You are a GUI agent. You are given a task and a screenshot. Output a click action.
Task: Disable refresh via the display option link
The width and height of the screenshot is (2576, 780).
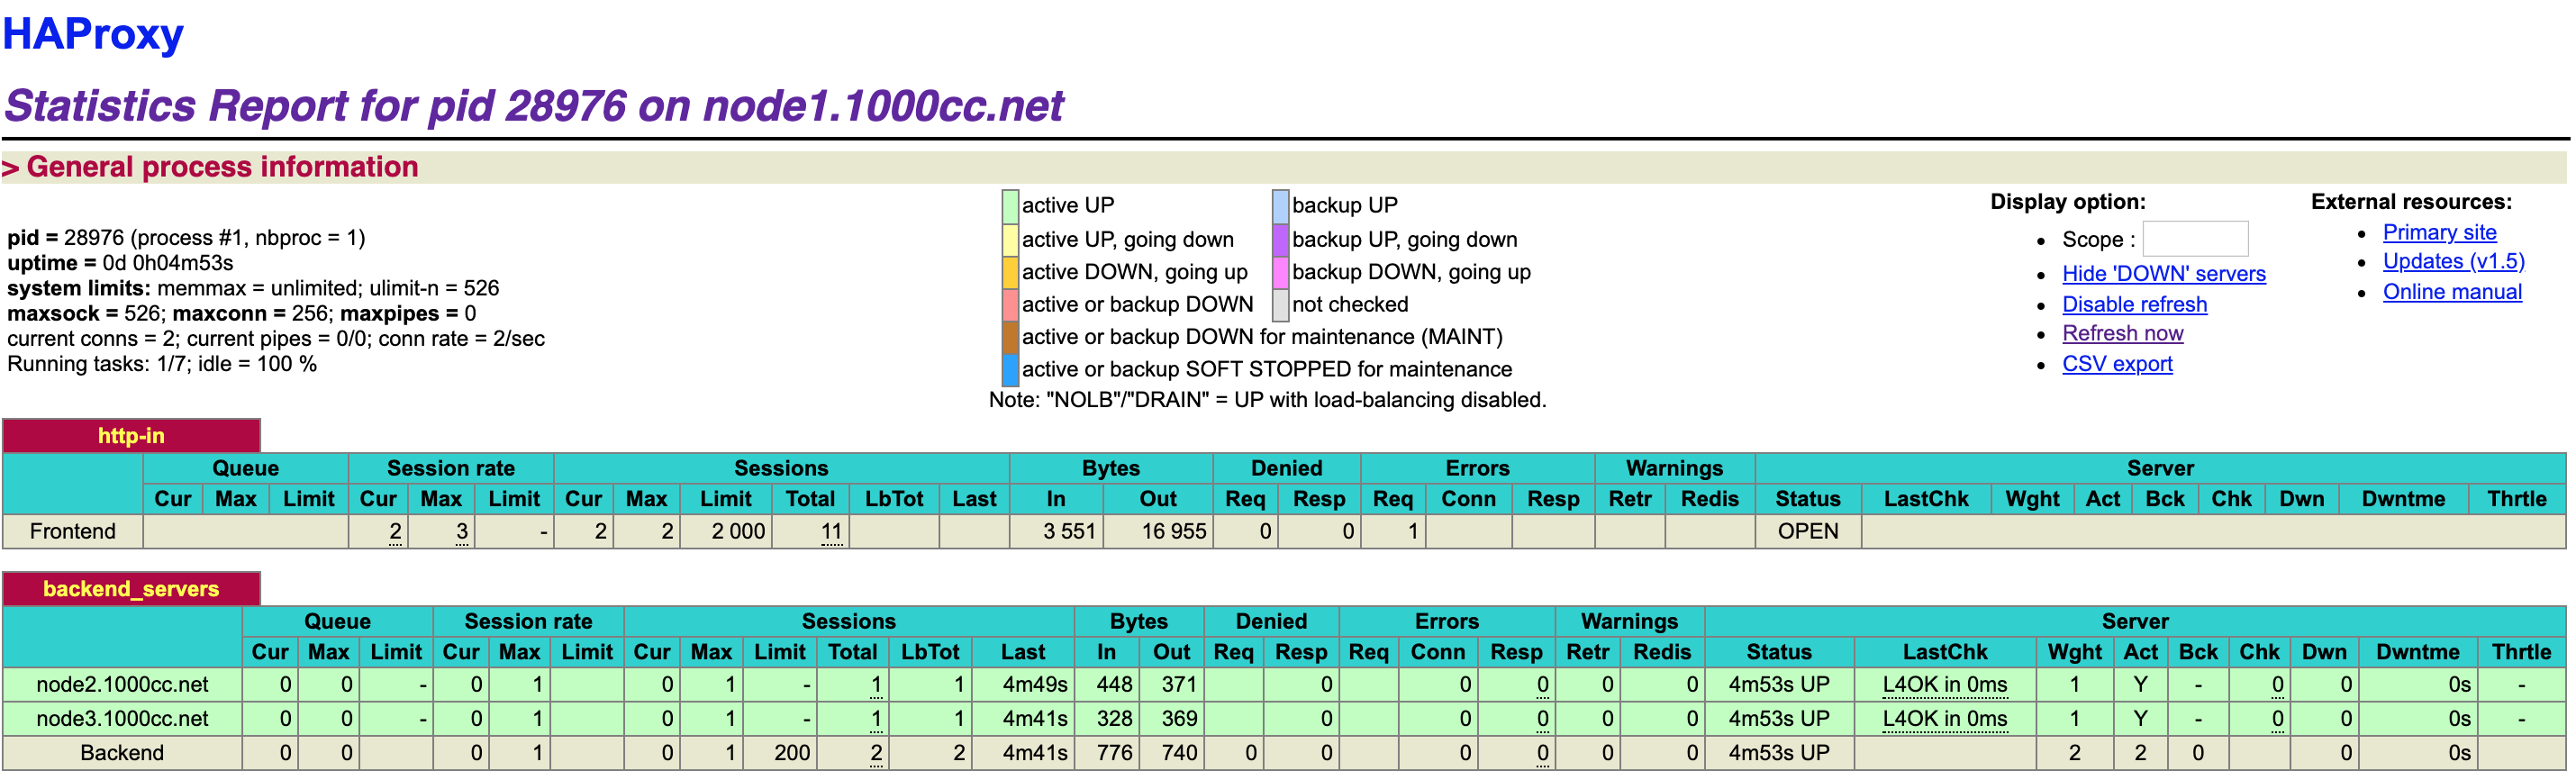2133,304
